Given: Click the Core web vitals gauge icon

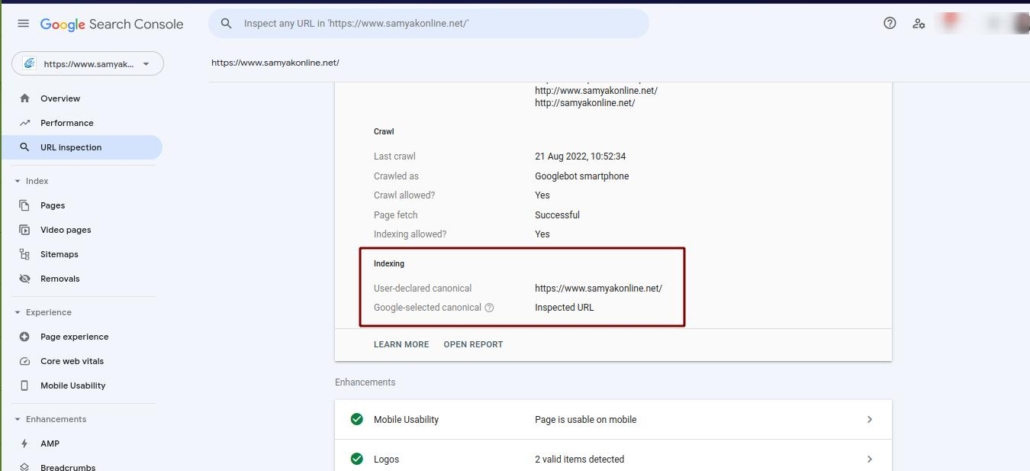Looking at the screenshot, I should click(x=25, y=361).
